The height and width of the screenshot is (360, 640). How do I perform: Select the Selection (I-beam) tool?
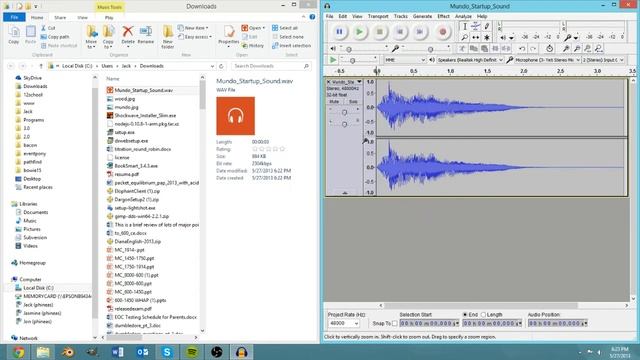pyautogui.click(x=464, y=27)
